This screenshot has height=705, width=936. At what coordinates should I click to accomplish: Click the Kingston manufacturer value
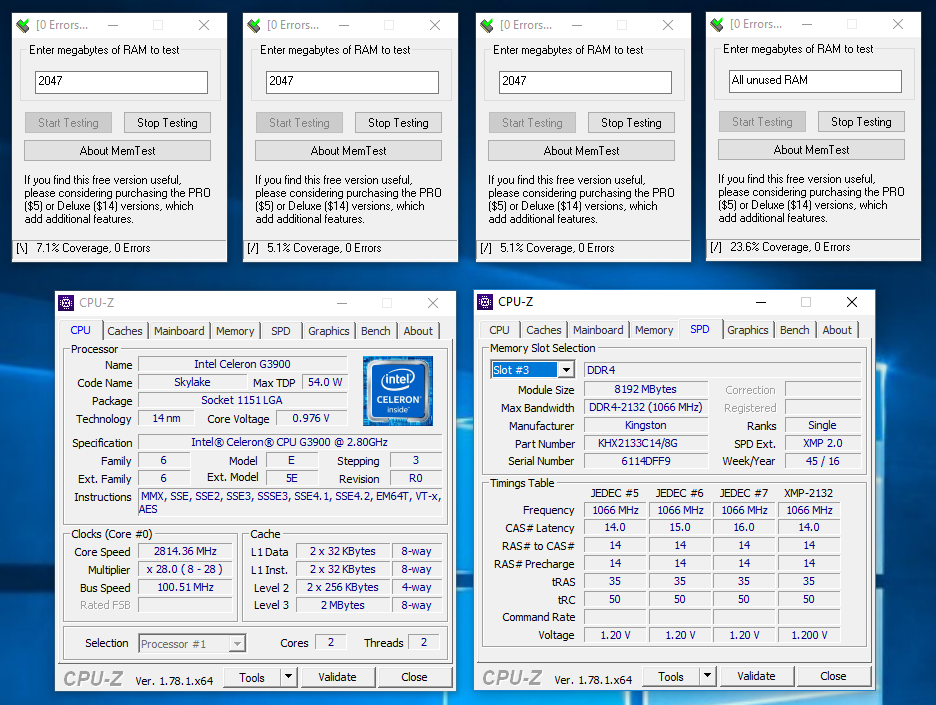tap(646, 425)
